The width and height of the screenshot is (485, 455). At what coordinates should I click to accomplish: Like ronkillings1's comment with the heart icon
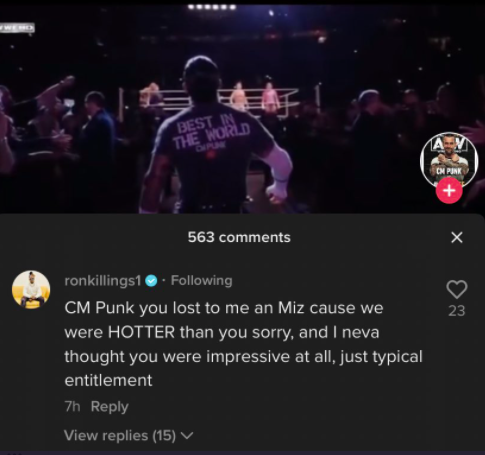click(457, 289)
